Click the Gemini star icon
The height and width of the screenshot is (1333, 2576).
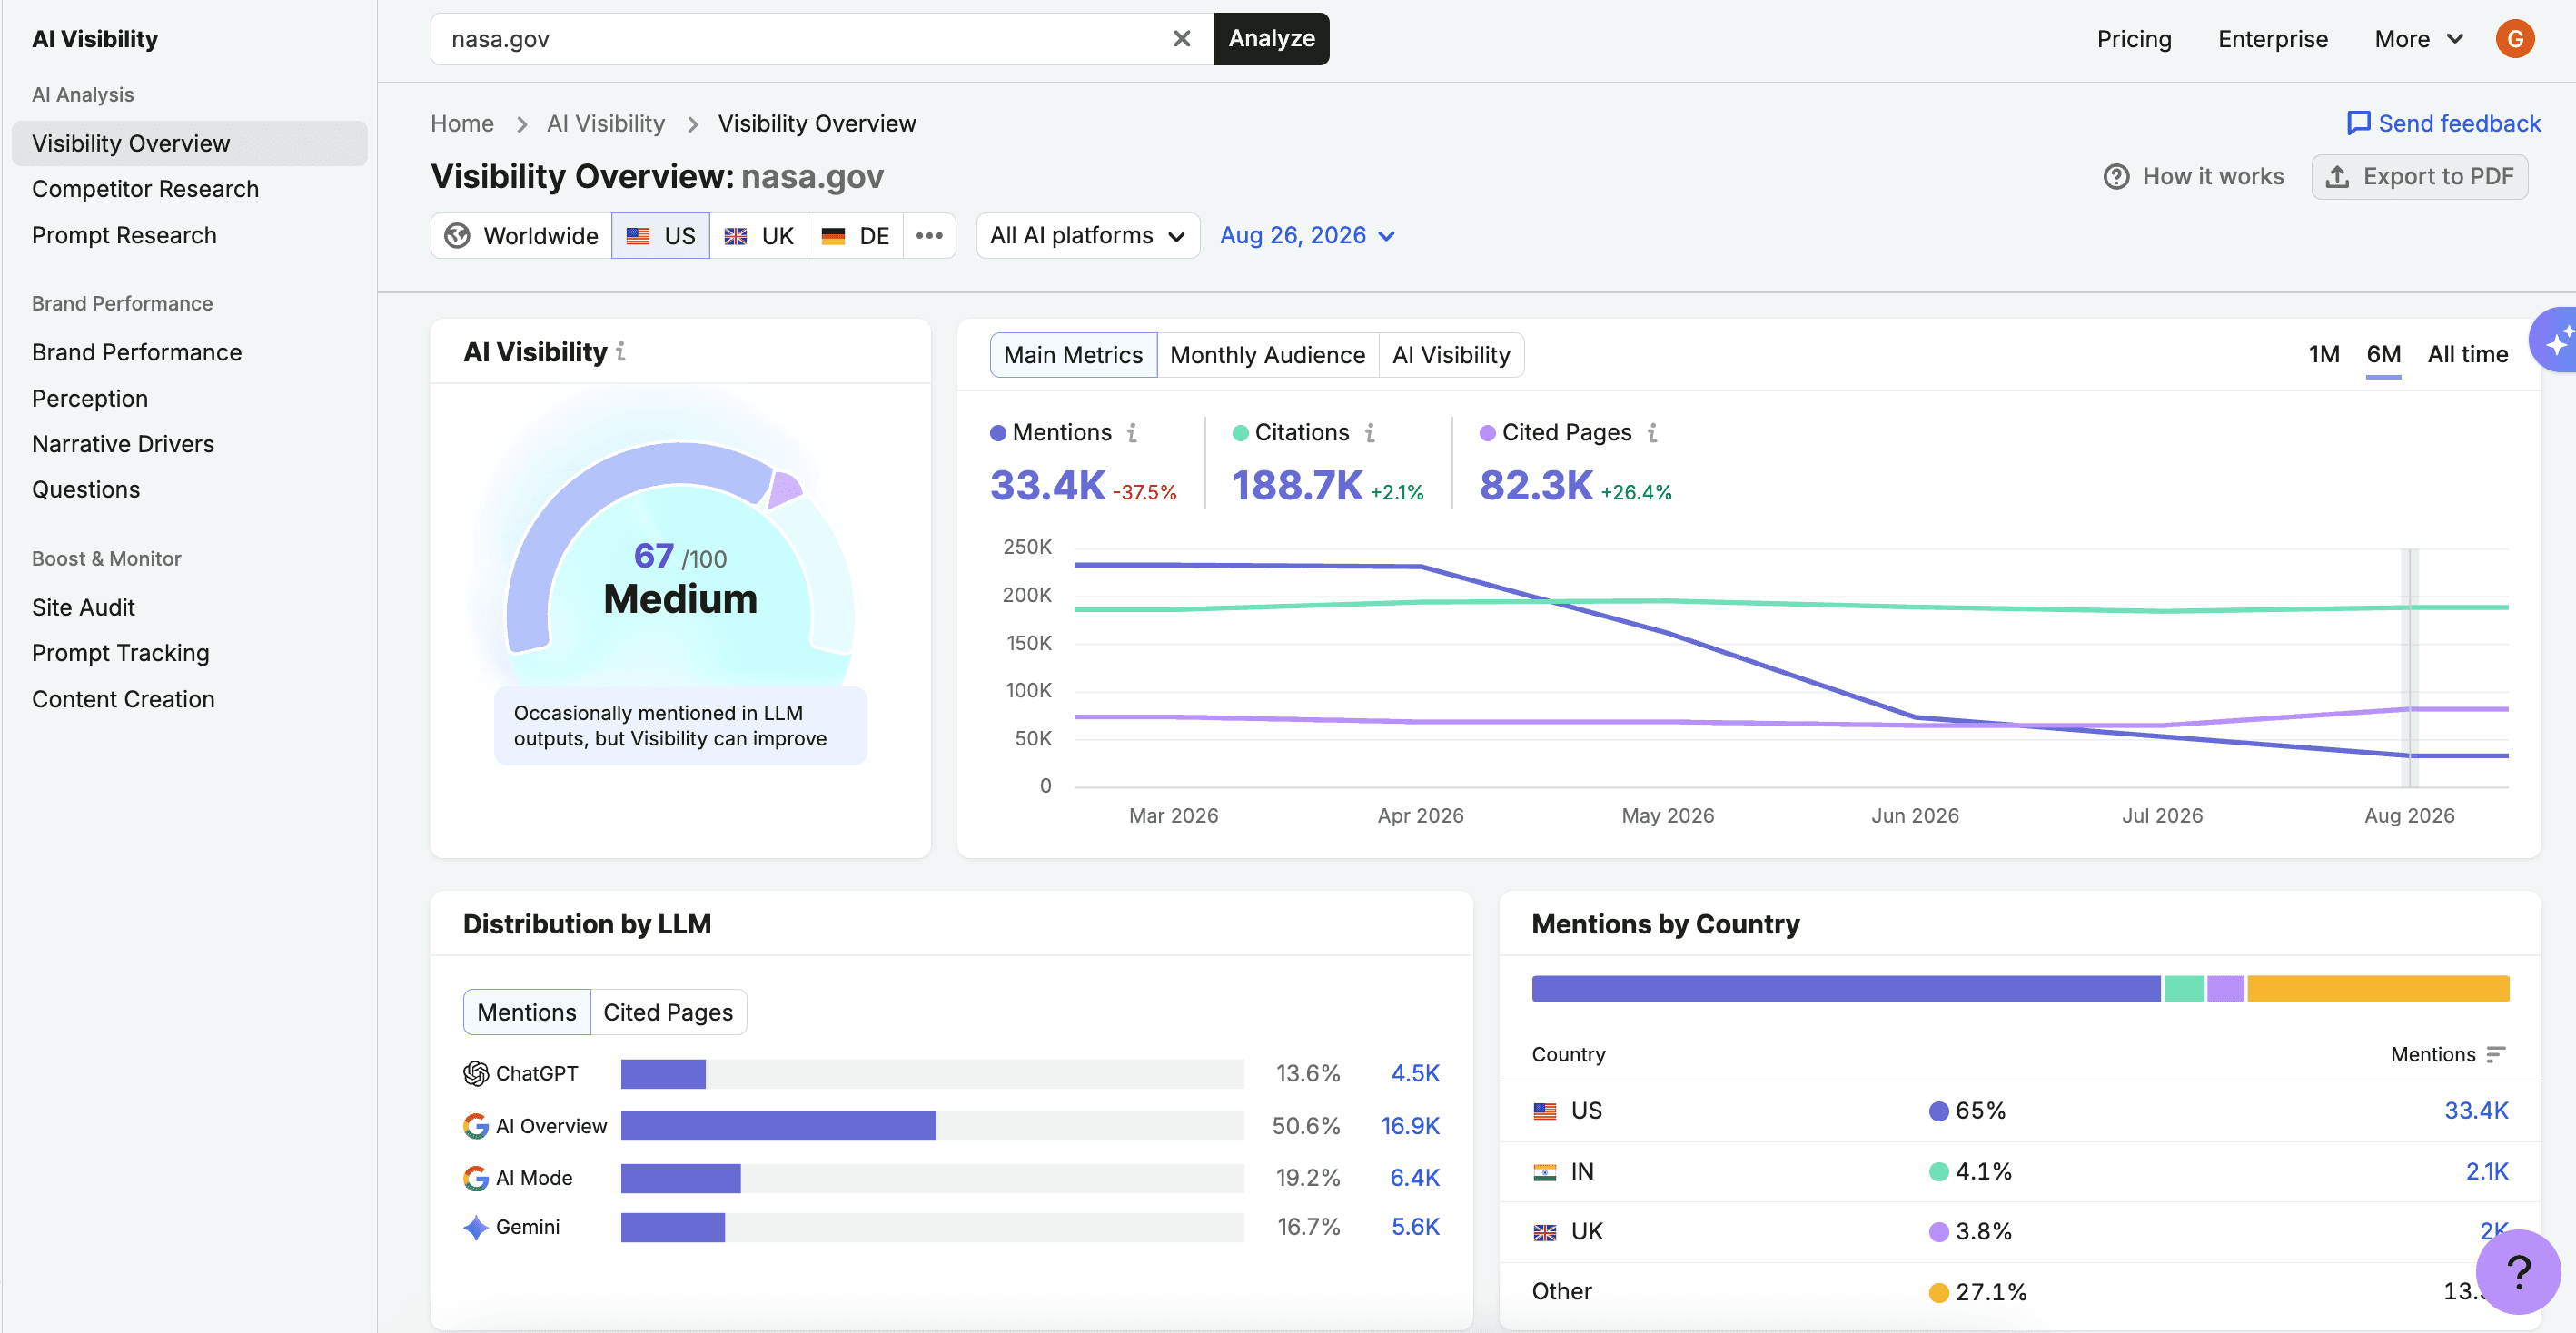[x=476, y=1227]
